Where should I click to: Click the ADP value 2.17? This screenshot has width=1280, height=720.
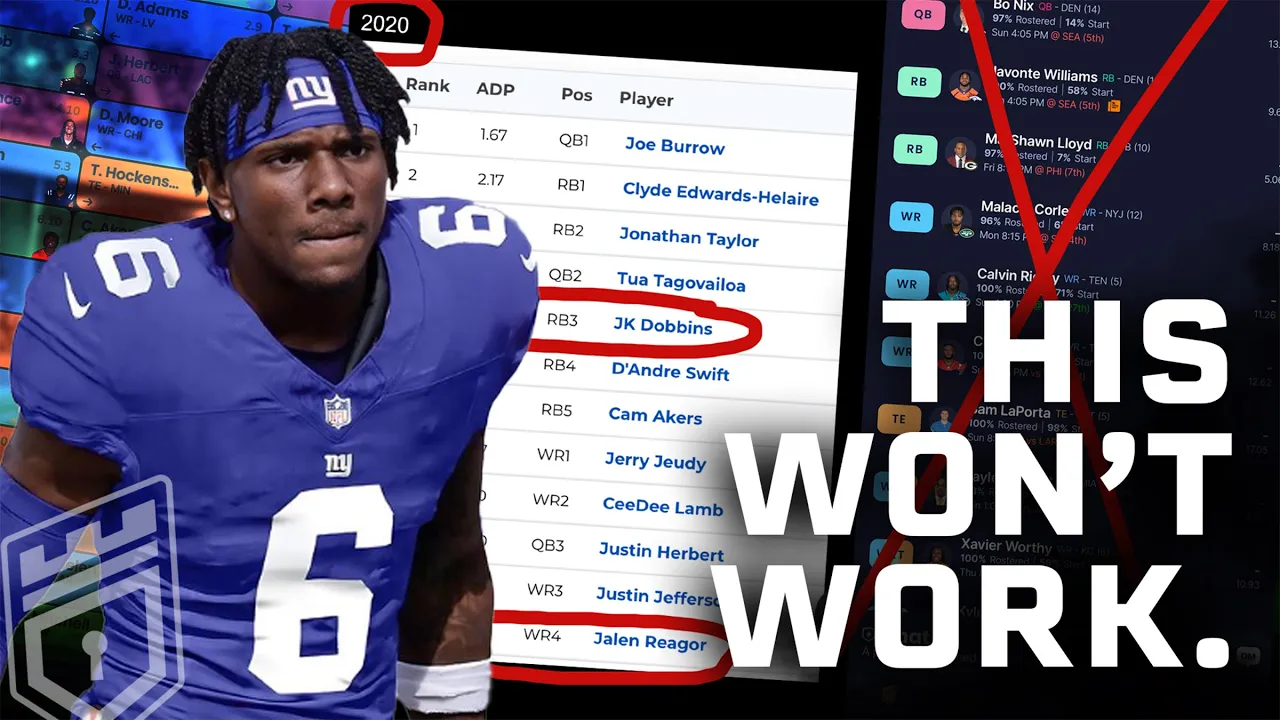click(490, 179)
